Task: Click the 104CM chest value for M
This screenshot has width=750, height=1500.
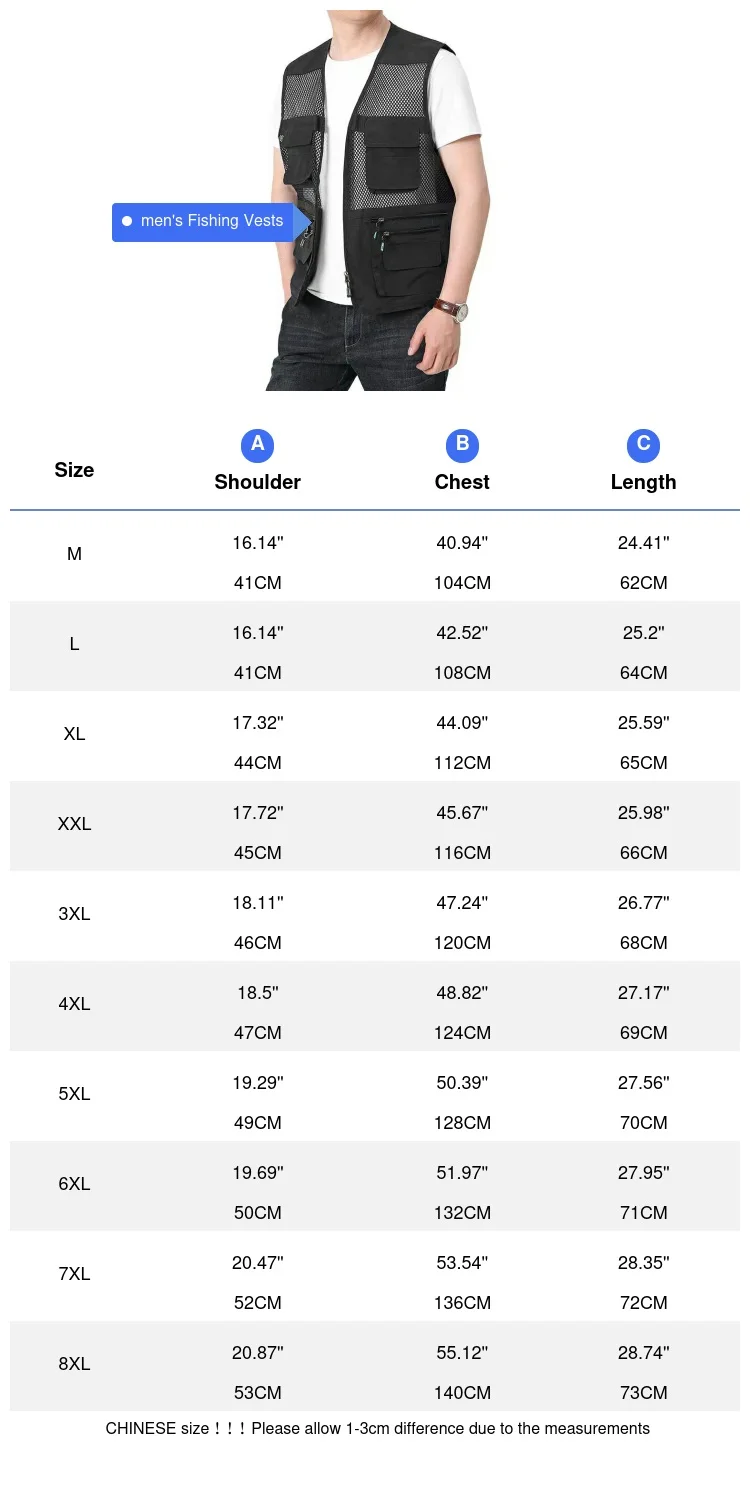Action: pos(462,583)
